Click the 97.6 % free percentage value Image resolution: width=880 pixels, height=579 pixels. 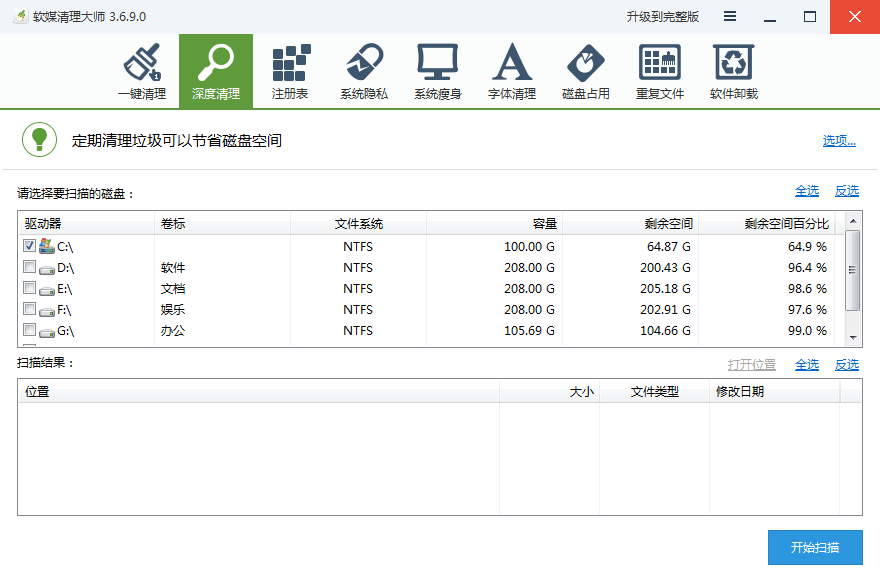807,310
